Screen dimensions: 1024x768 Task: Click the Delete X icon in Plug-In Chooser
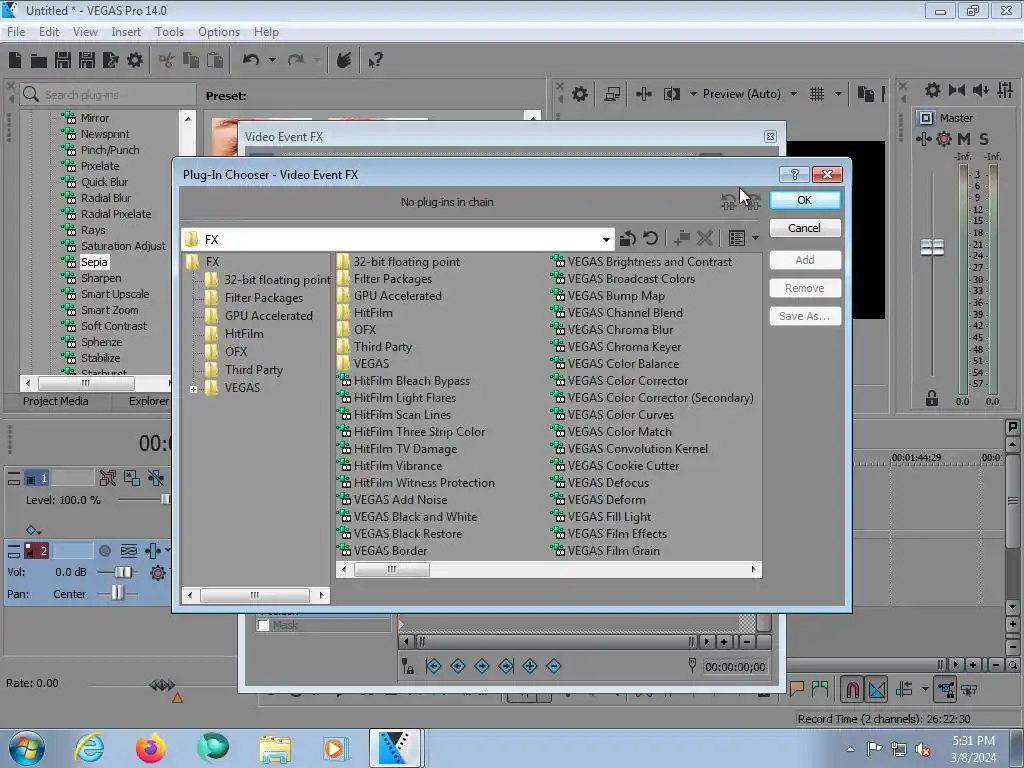(705, 238)
